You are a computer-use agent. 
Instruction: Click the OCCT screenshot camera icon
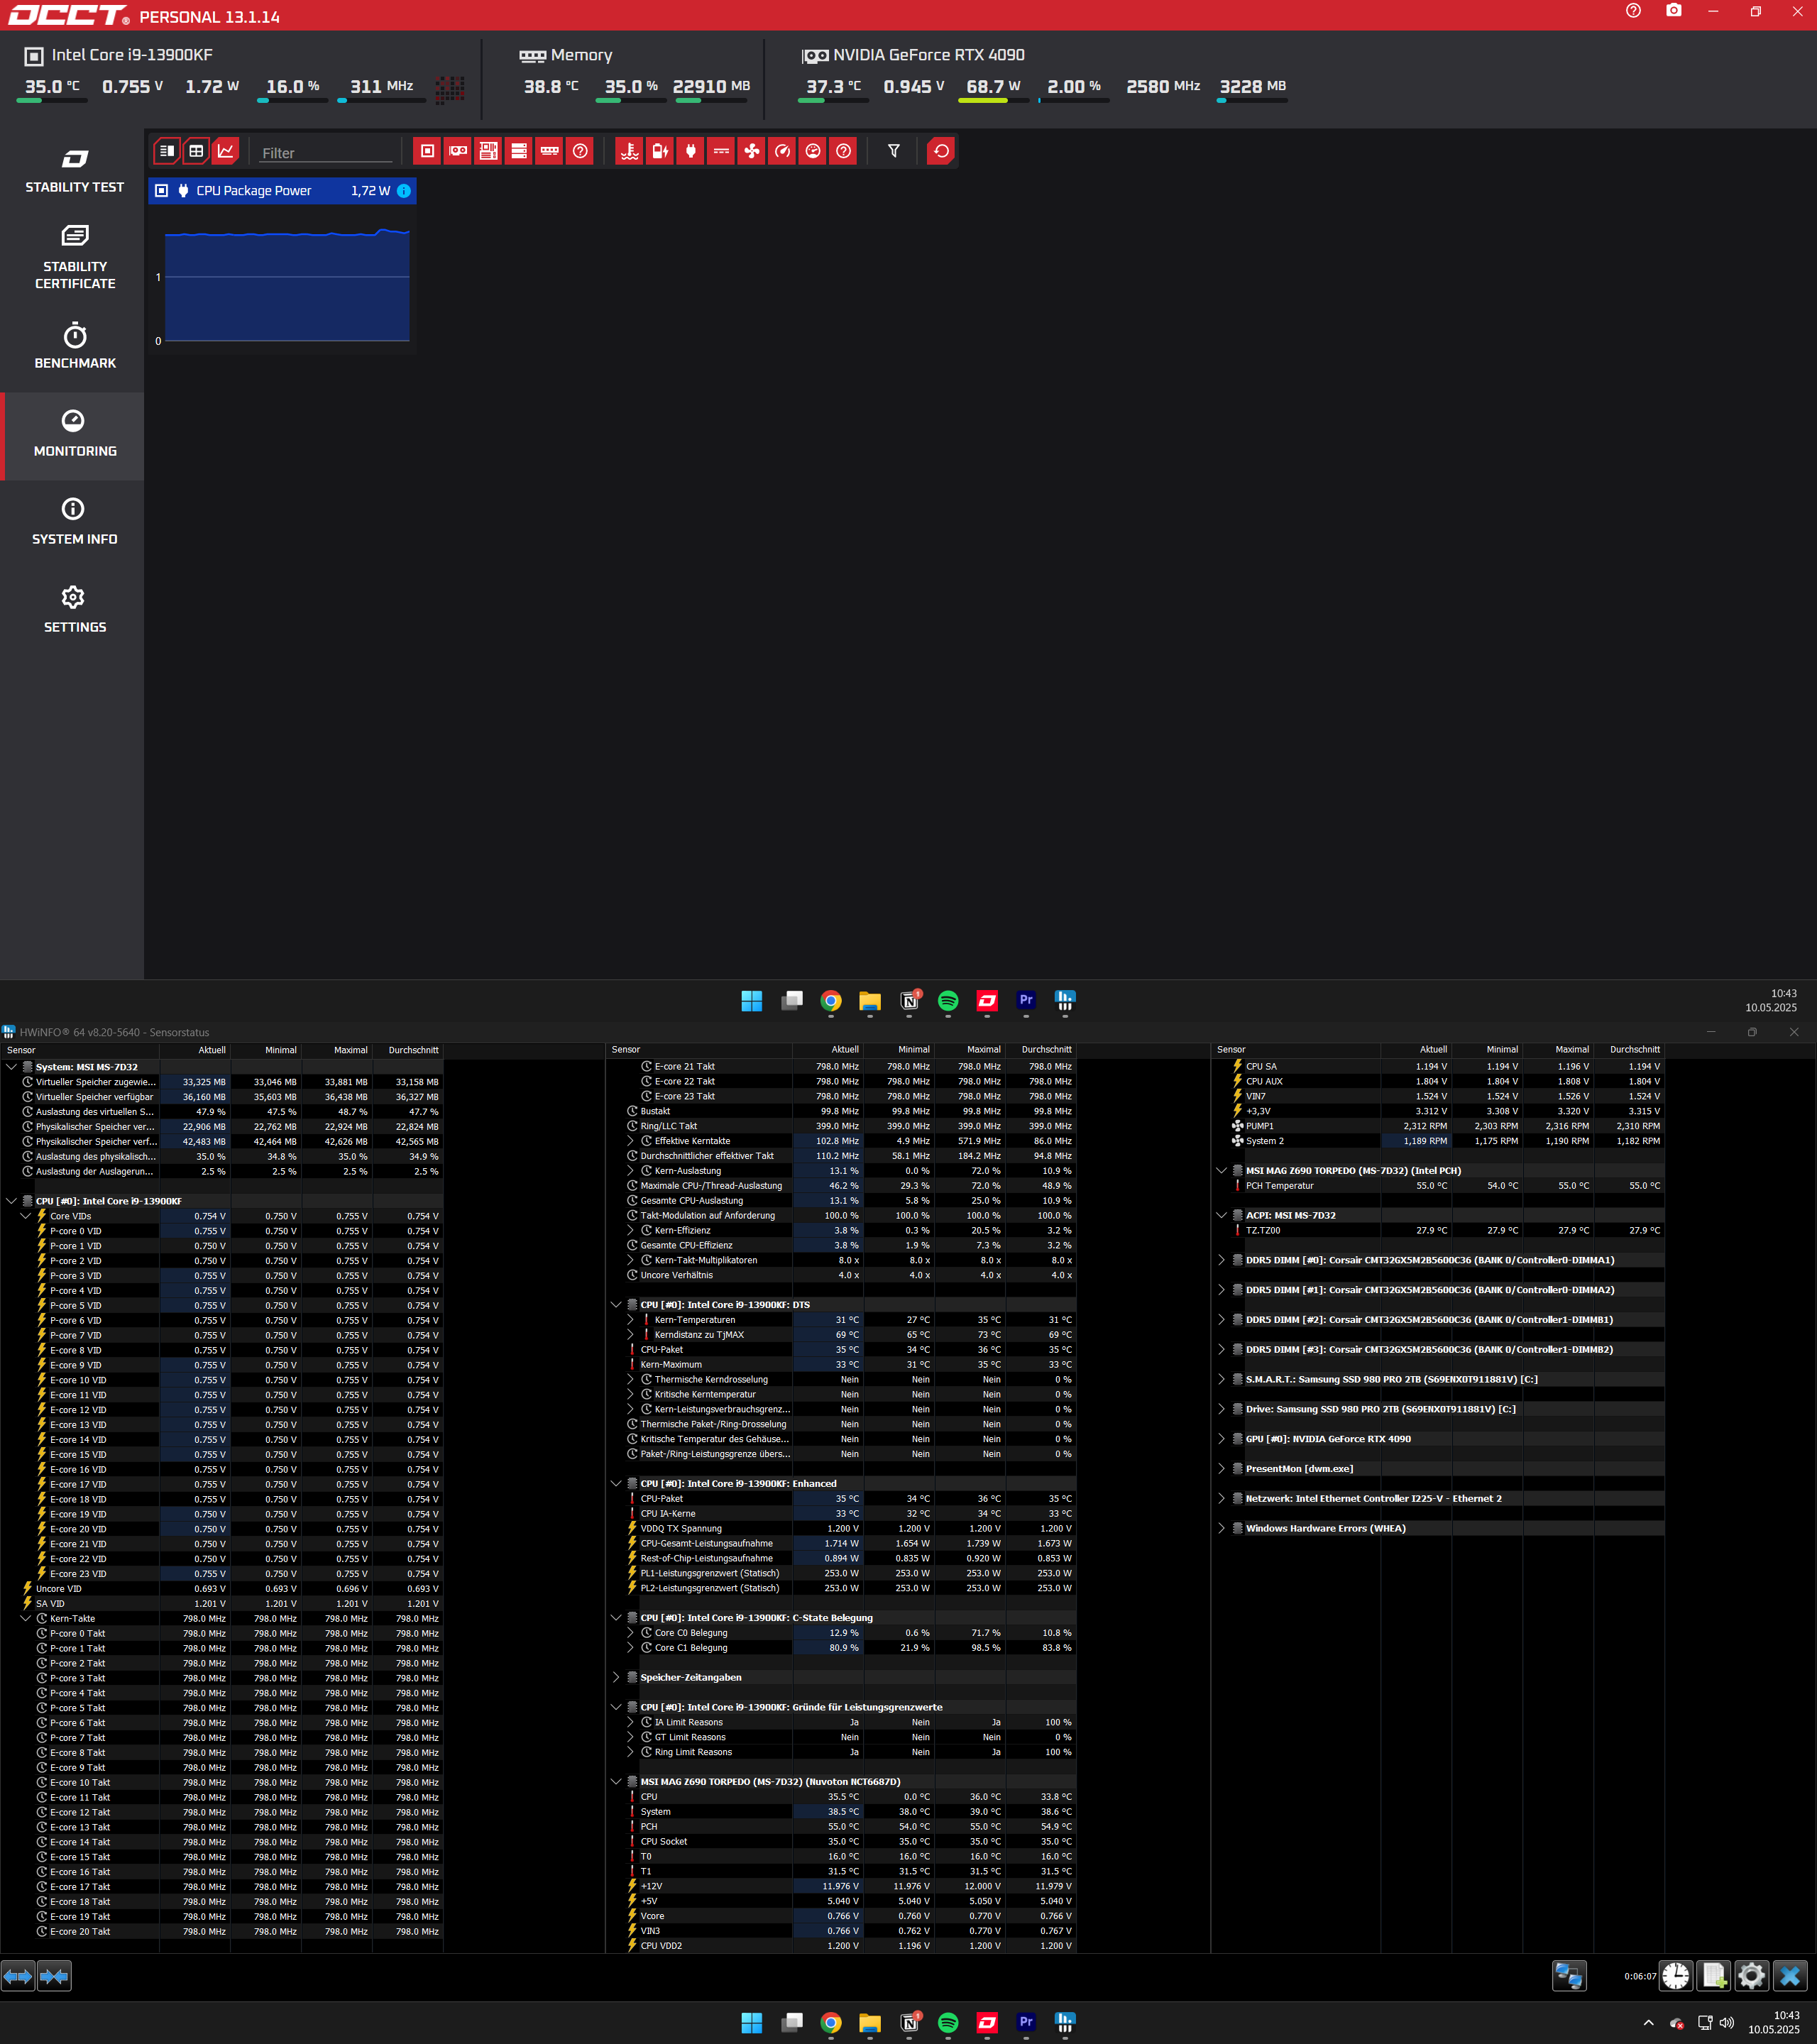[x=1673, y=11]
